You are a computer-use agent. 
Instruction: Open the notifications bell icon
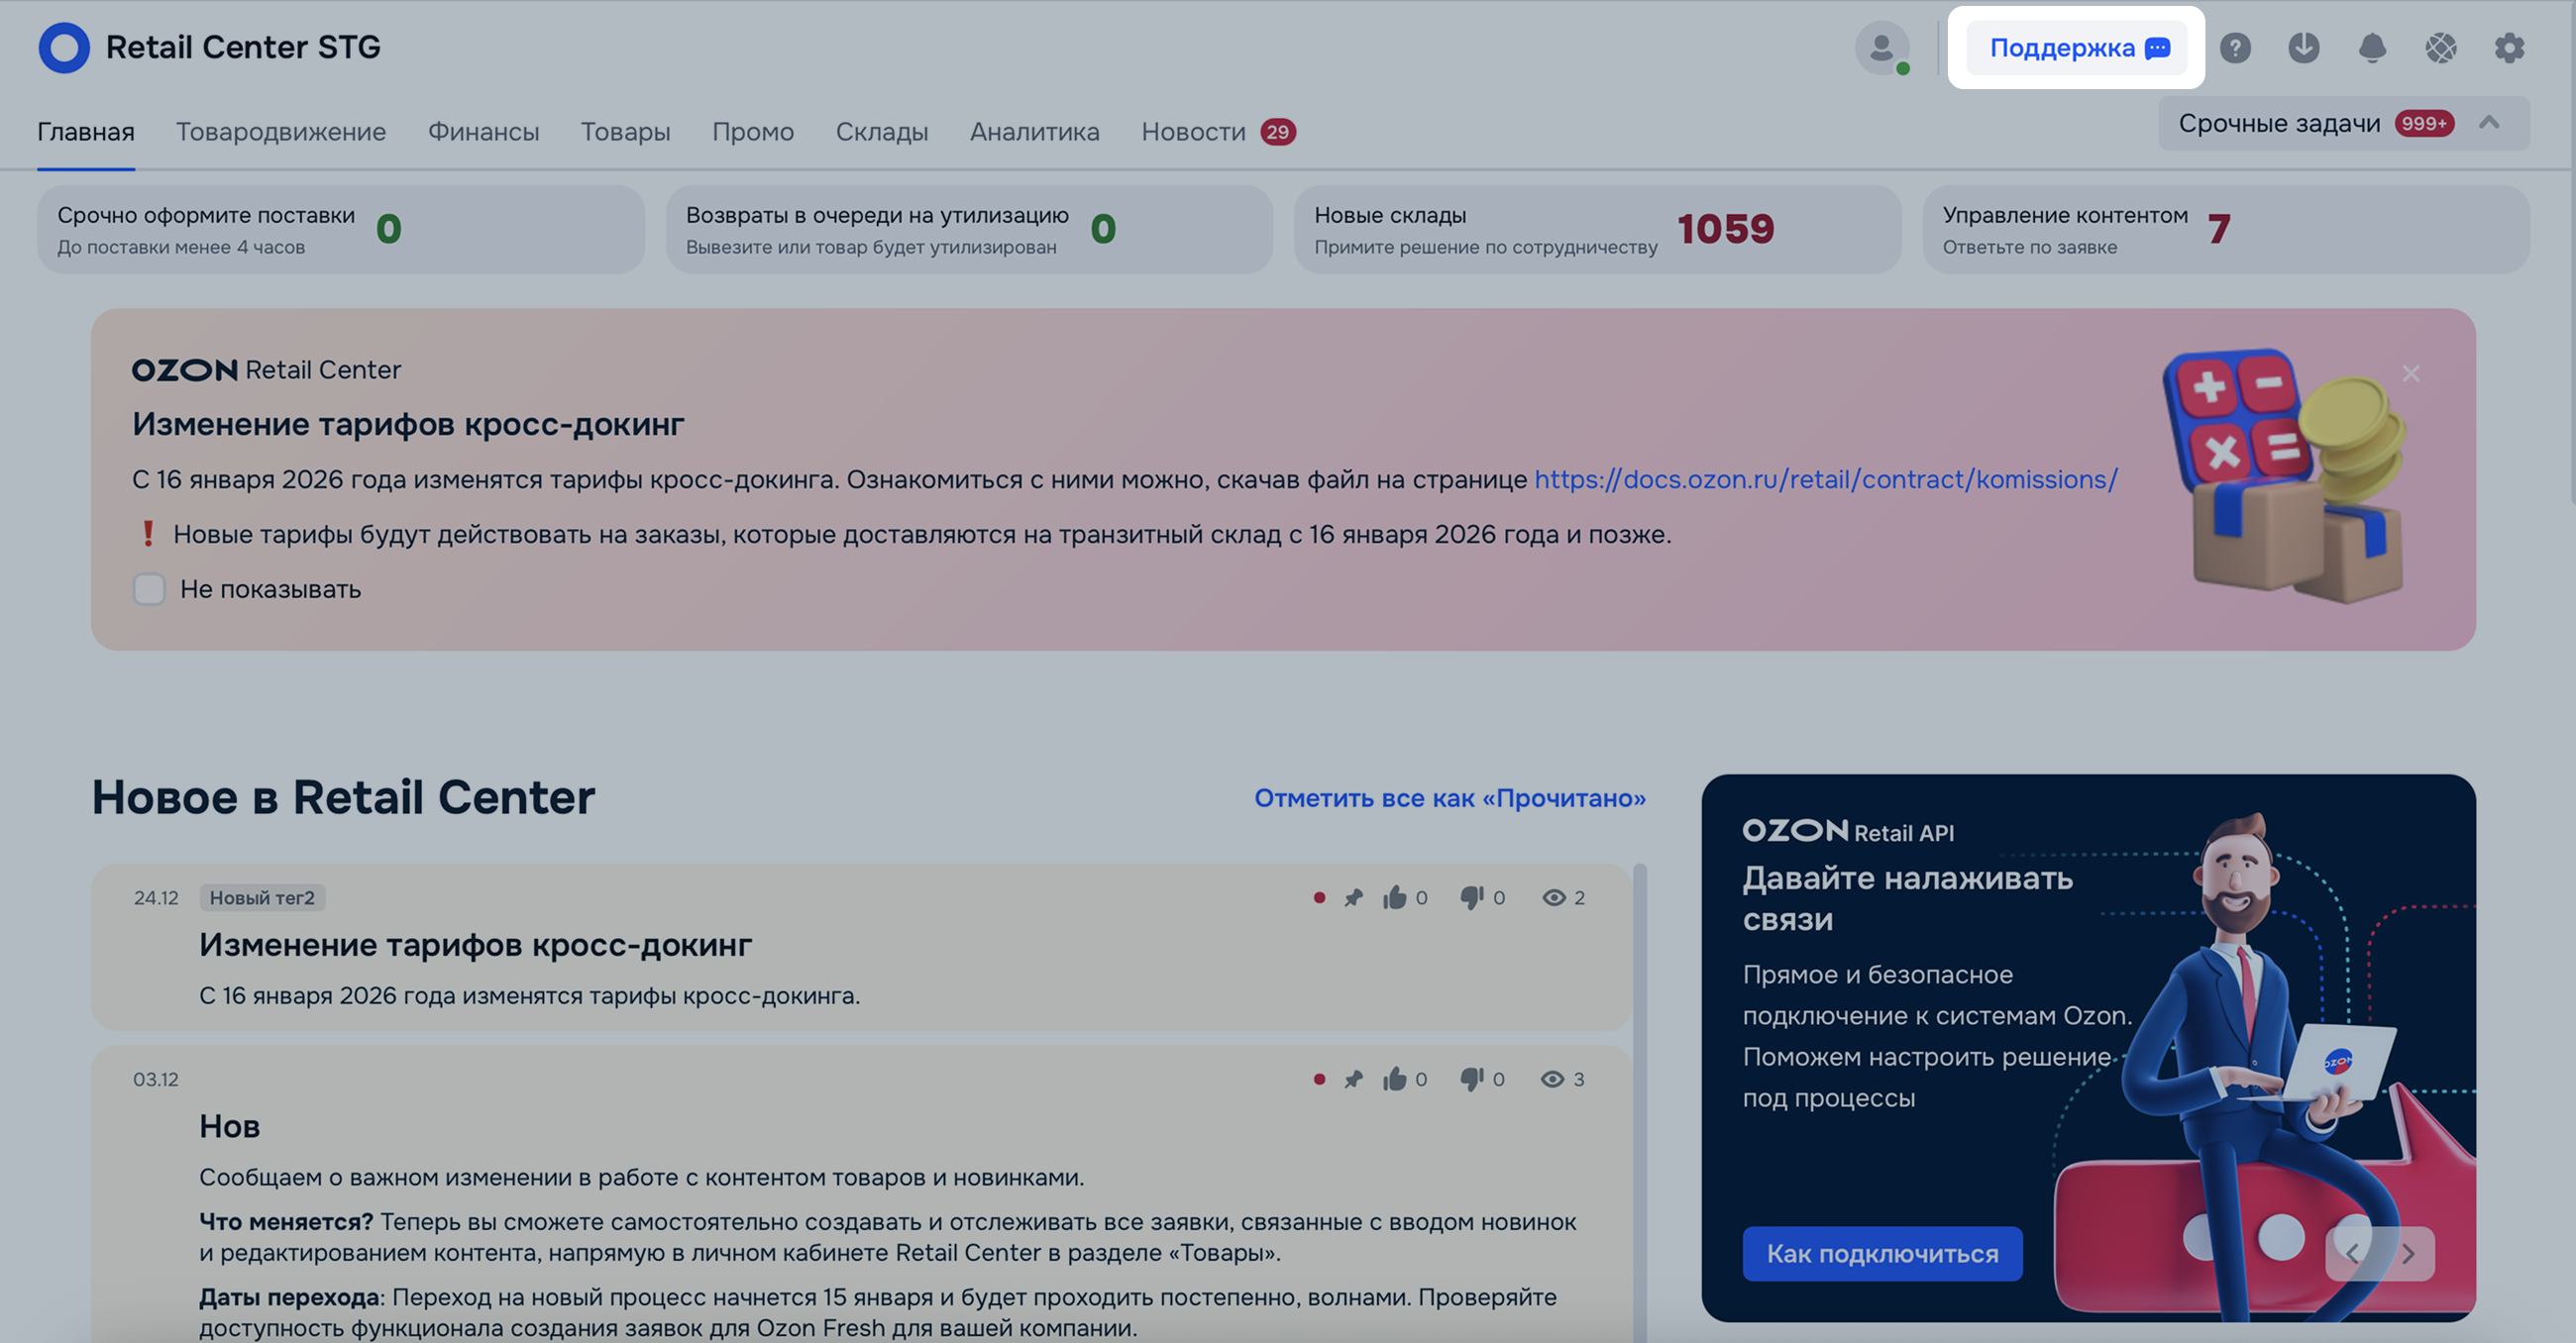(x=2372, y=47)
